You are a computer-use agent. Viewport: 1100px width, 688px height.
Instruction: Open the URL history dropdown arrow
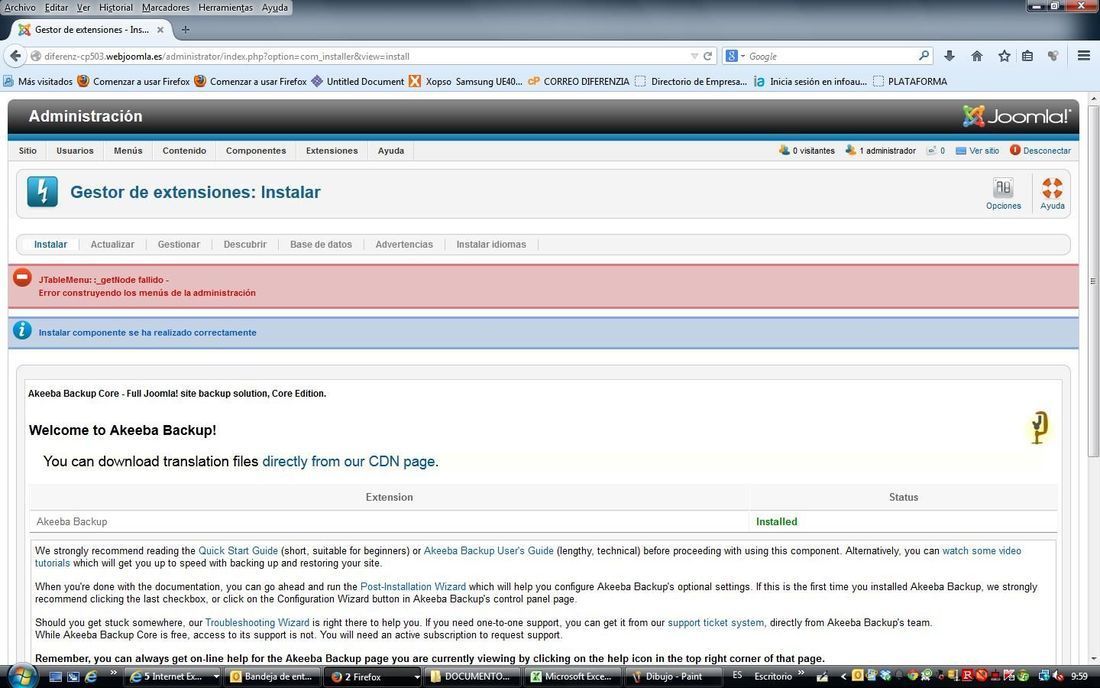(695, 56)
